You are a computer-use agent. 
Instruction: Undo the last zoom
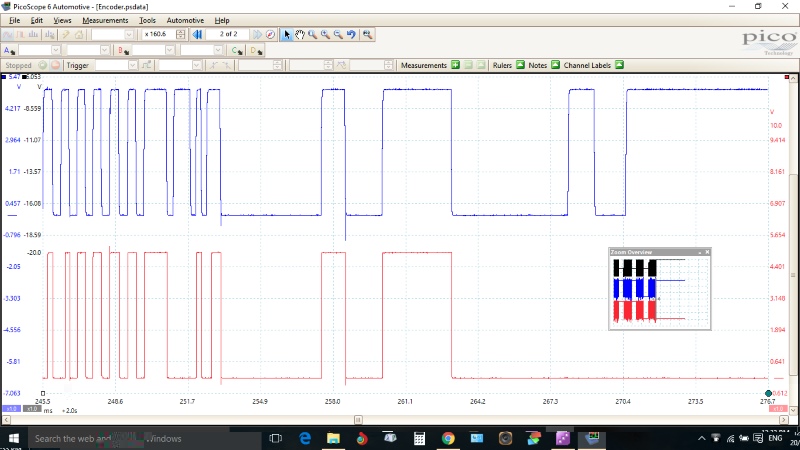tap(351, 34)
